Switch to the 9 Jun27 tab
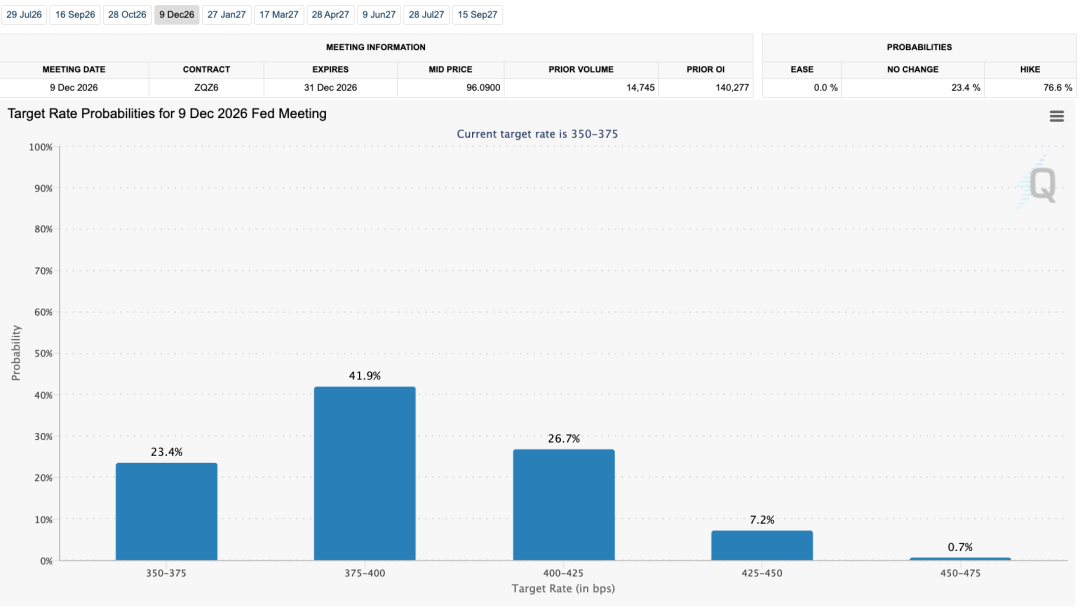This screenshot has width=1080, height=612. [x=379, y=14]
